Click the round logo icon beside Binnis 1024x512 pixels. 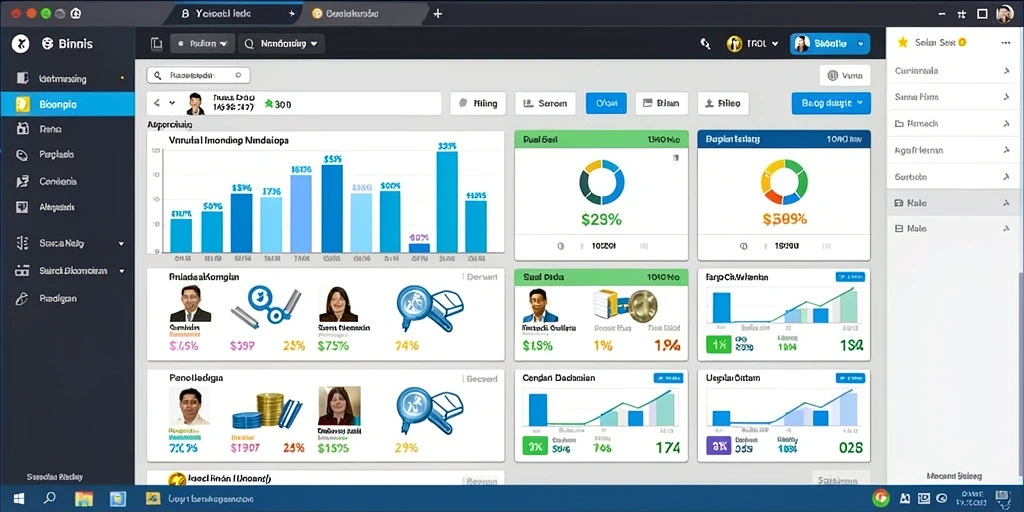(20, 44)
